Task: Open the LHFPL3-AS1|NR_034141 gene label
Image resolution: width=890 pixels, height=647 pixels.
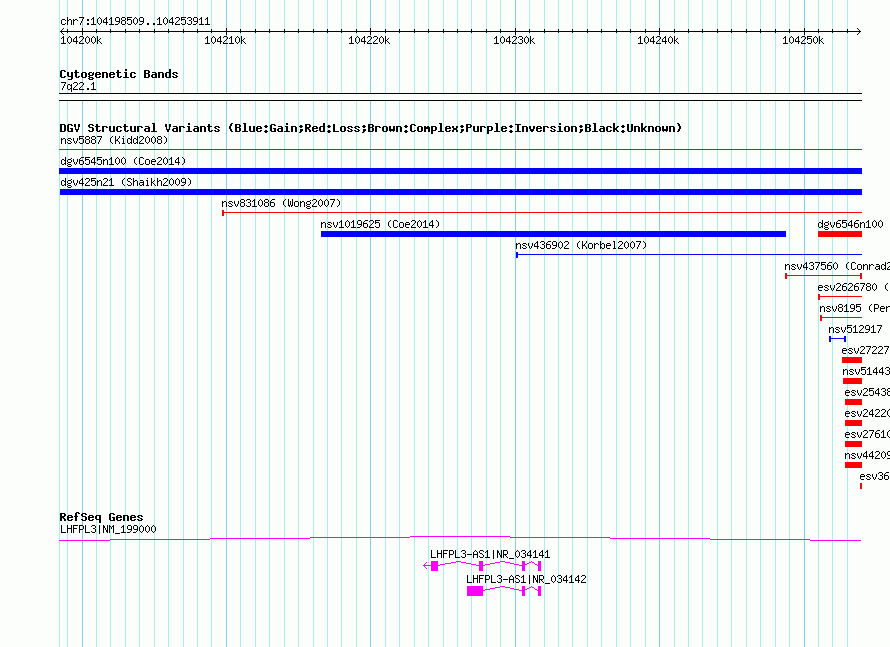Action: 490,554
